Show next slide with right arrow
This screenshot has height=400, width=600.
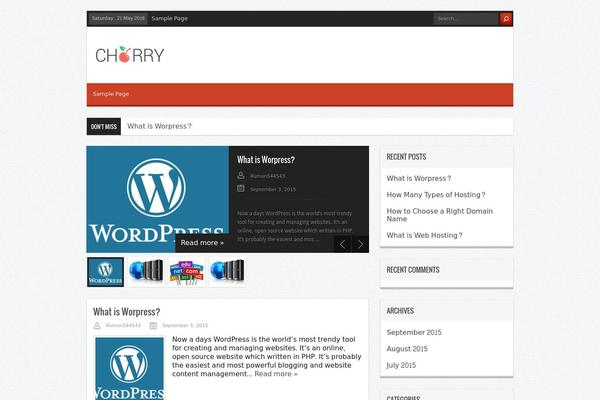[x=360, y=244]
